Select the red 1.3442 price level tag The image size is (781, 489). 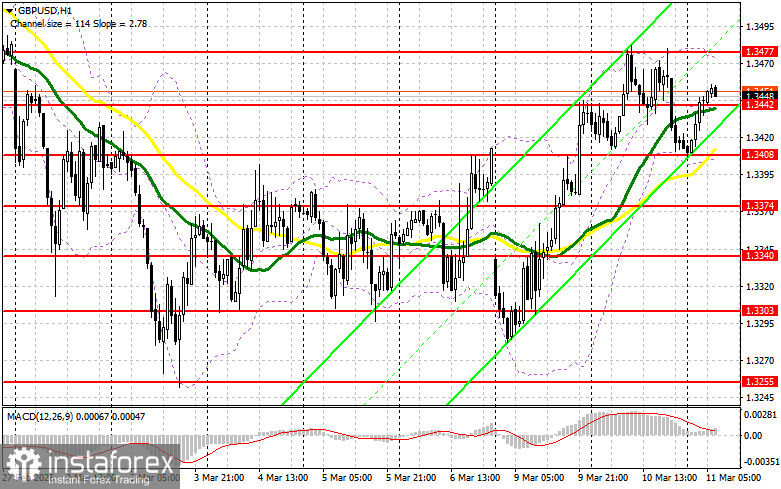(760, 105)
